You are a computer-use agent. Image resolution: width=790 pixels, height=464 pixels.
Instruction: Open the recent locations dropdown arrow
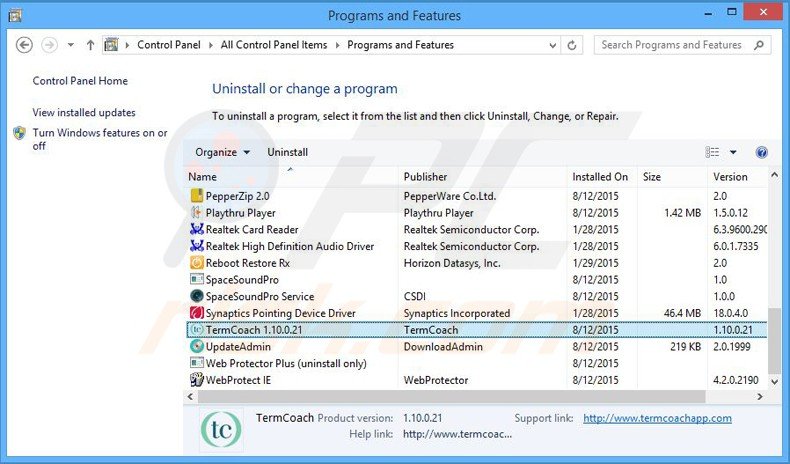71,45
